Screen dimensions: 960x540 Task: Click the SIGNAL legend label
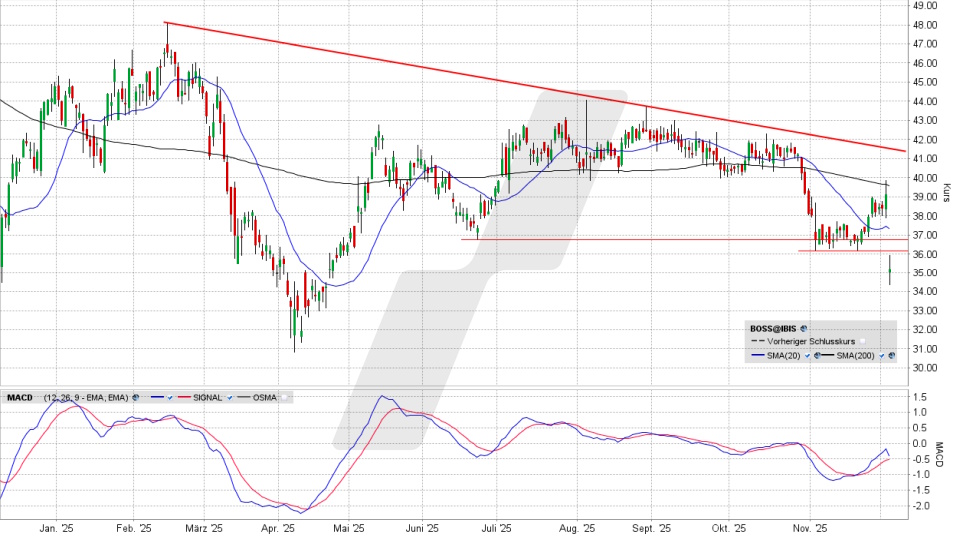pos(208,397)
